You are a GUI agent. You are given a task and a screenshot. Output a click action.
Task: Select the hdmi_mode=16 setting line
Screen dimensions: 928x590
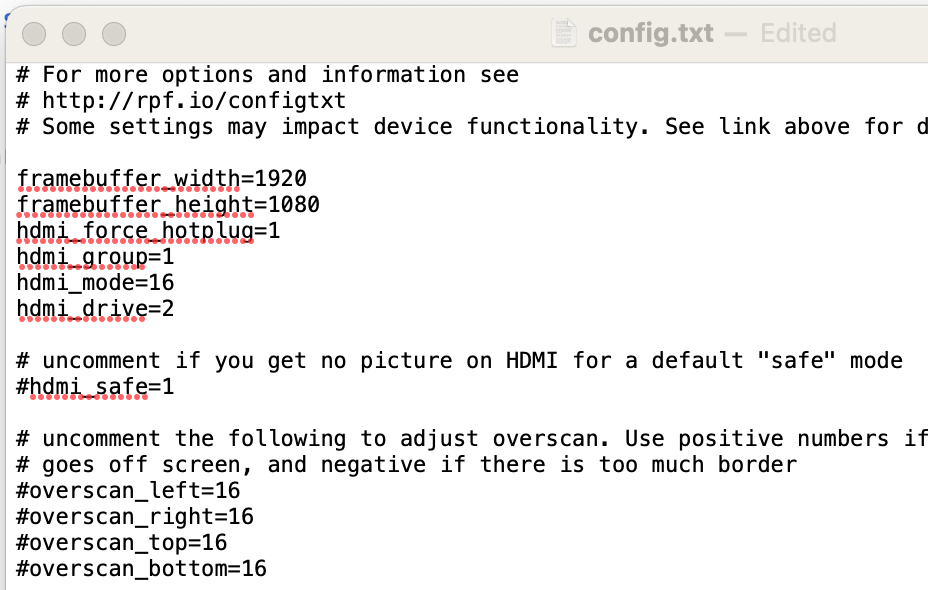tap(95, 282)
